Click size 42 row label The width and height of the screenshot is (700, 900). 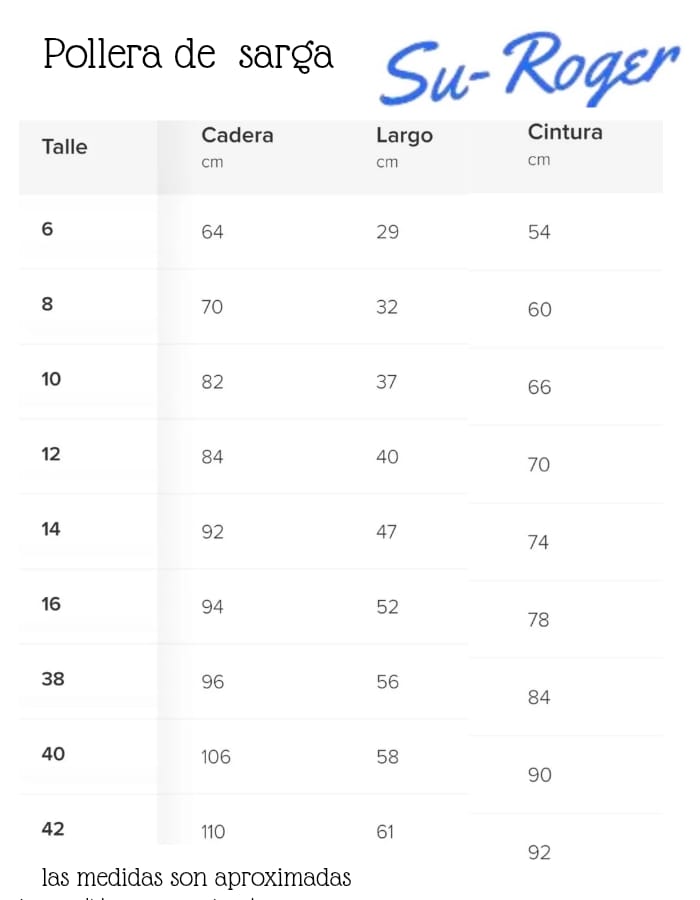pos(53,829)
